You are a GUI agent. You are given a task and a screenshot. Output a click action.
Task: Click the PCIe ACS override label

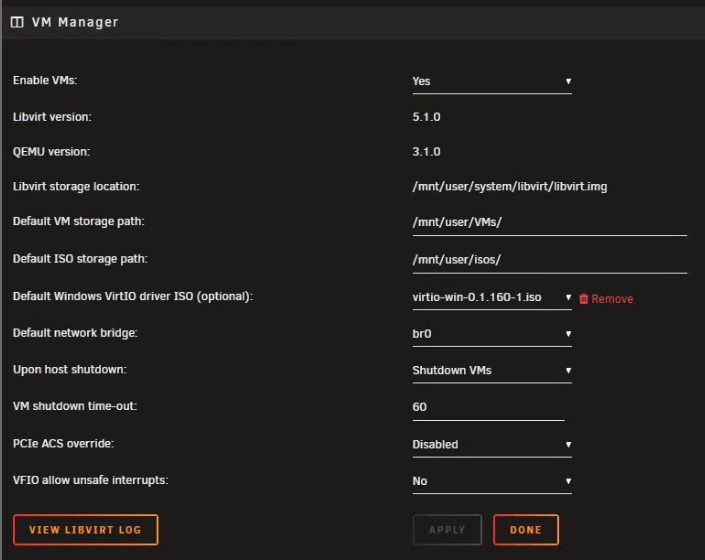[63, 444]
